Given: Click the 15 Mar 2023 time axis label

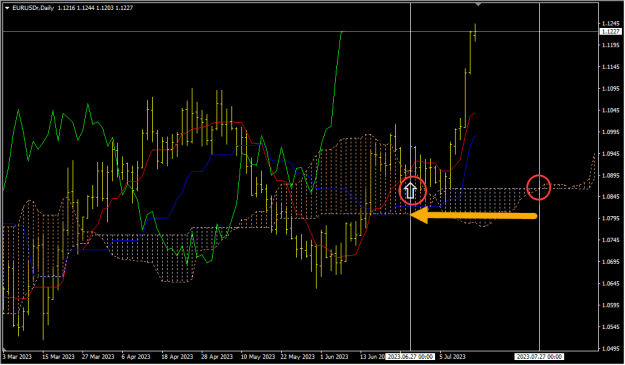Looking at the screenshot, I should pyautogui.click(x=58, y=356).
